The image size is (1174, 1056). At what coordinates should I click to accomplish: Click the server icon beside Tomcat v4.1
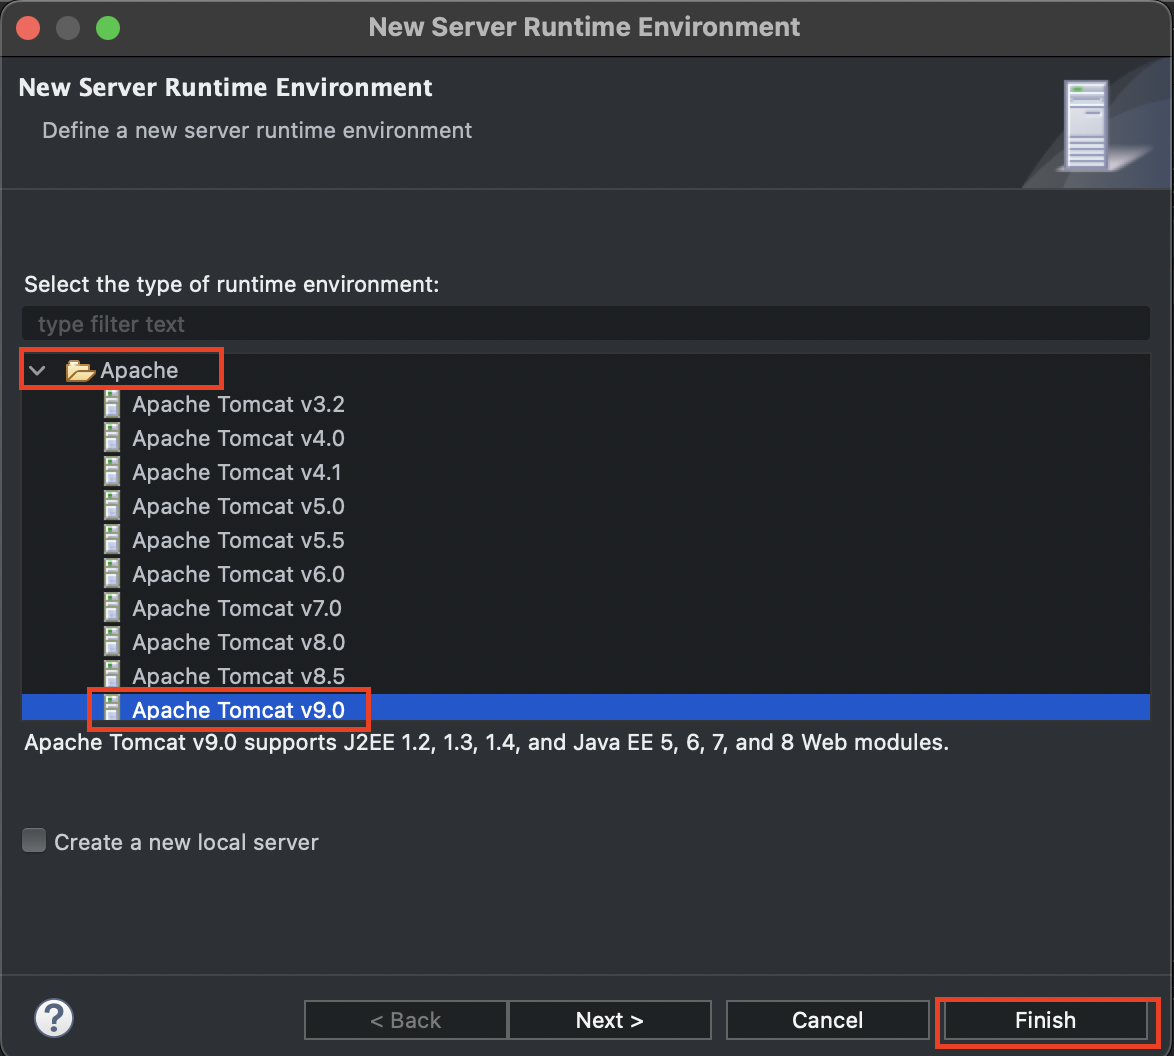click(x=112, y=472)
